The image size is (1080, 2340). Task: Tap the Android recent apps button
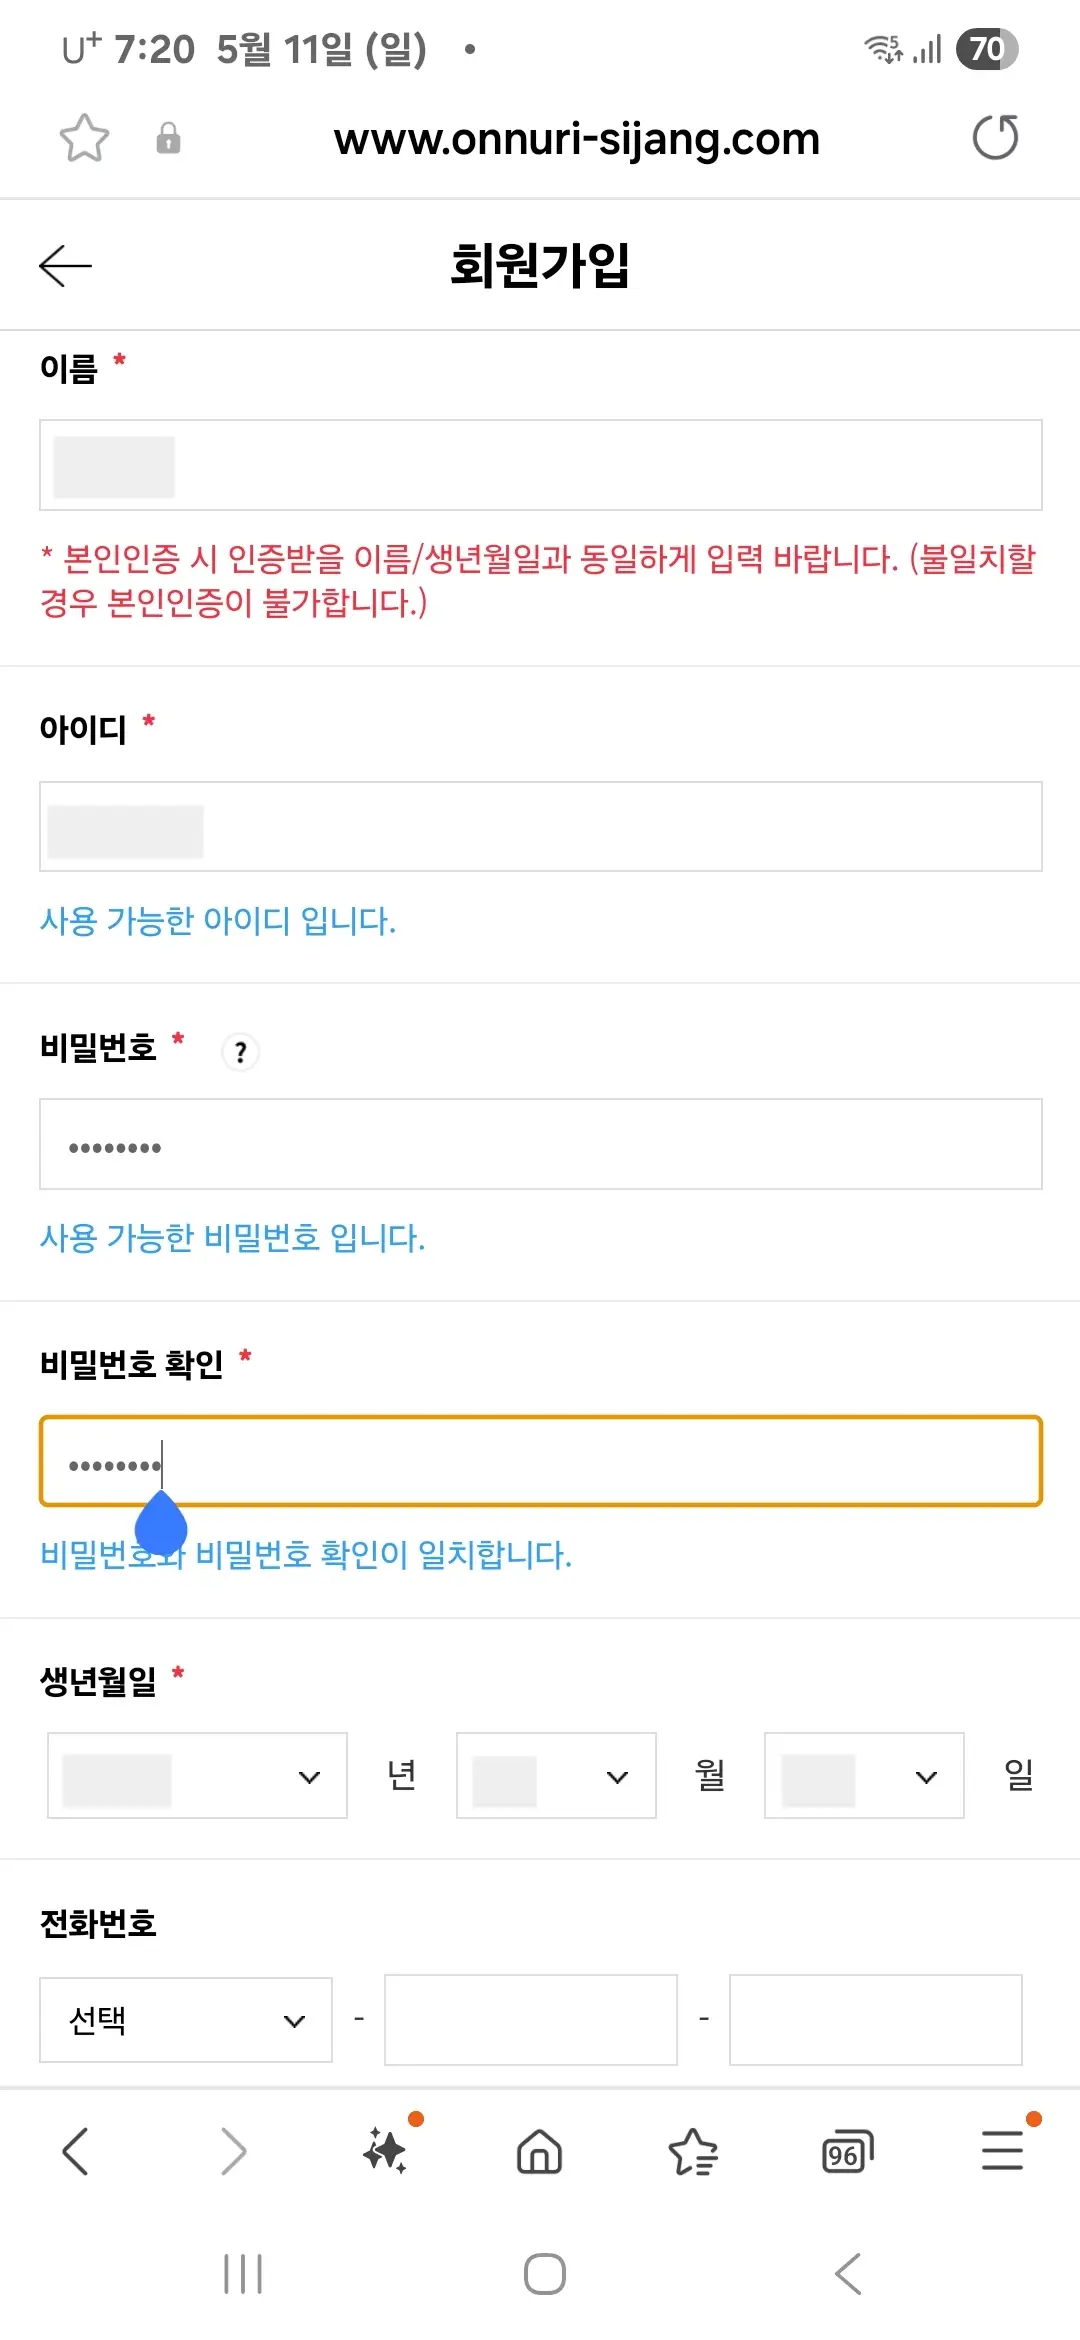pos(243,2274)
